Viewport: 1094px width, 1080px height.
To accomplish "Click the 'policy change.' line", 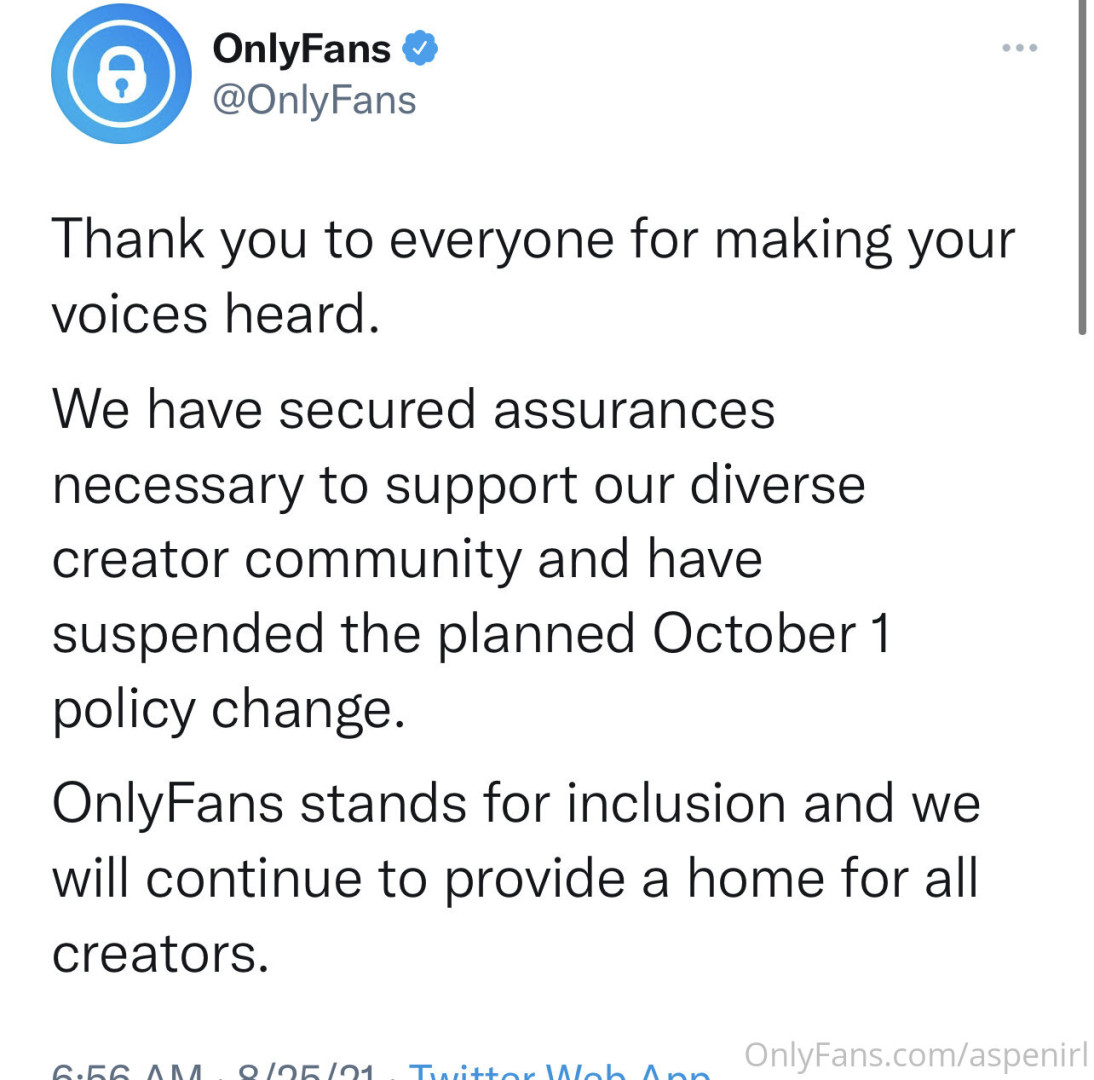I will click(228, 710).
